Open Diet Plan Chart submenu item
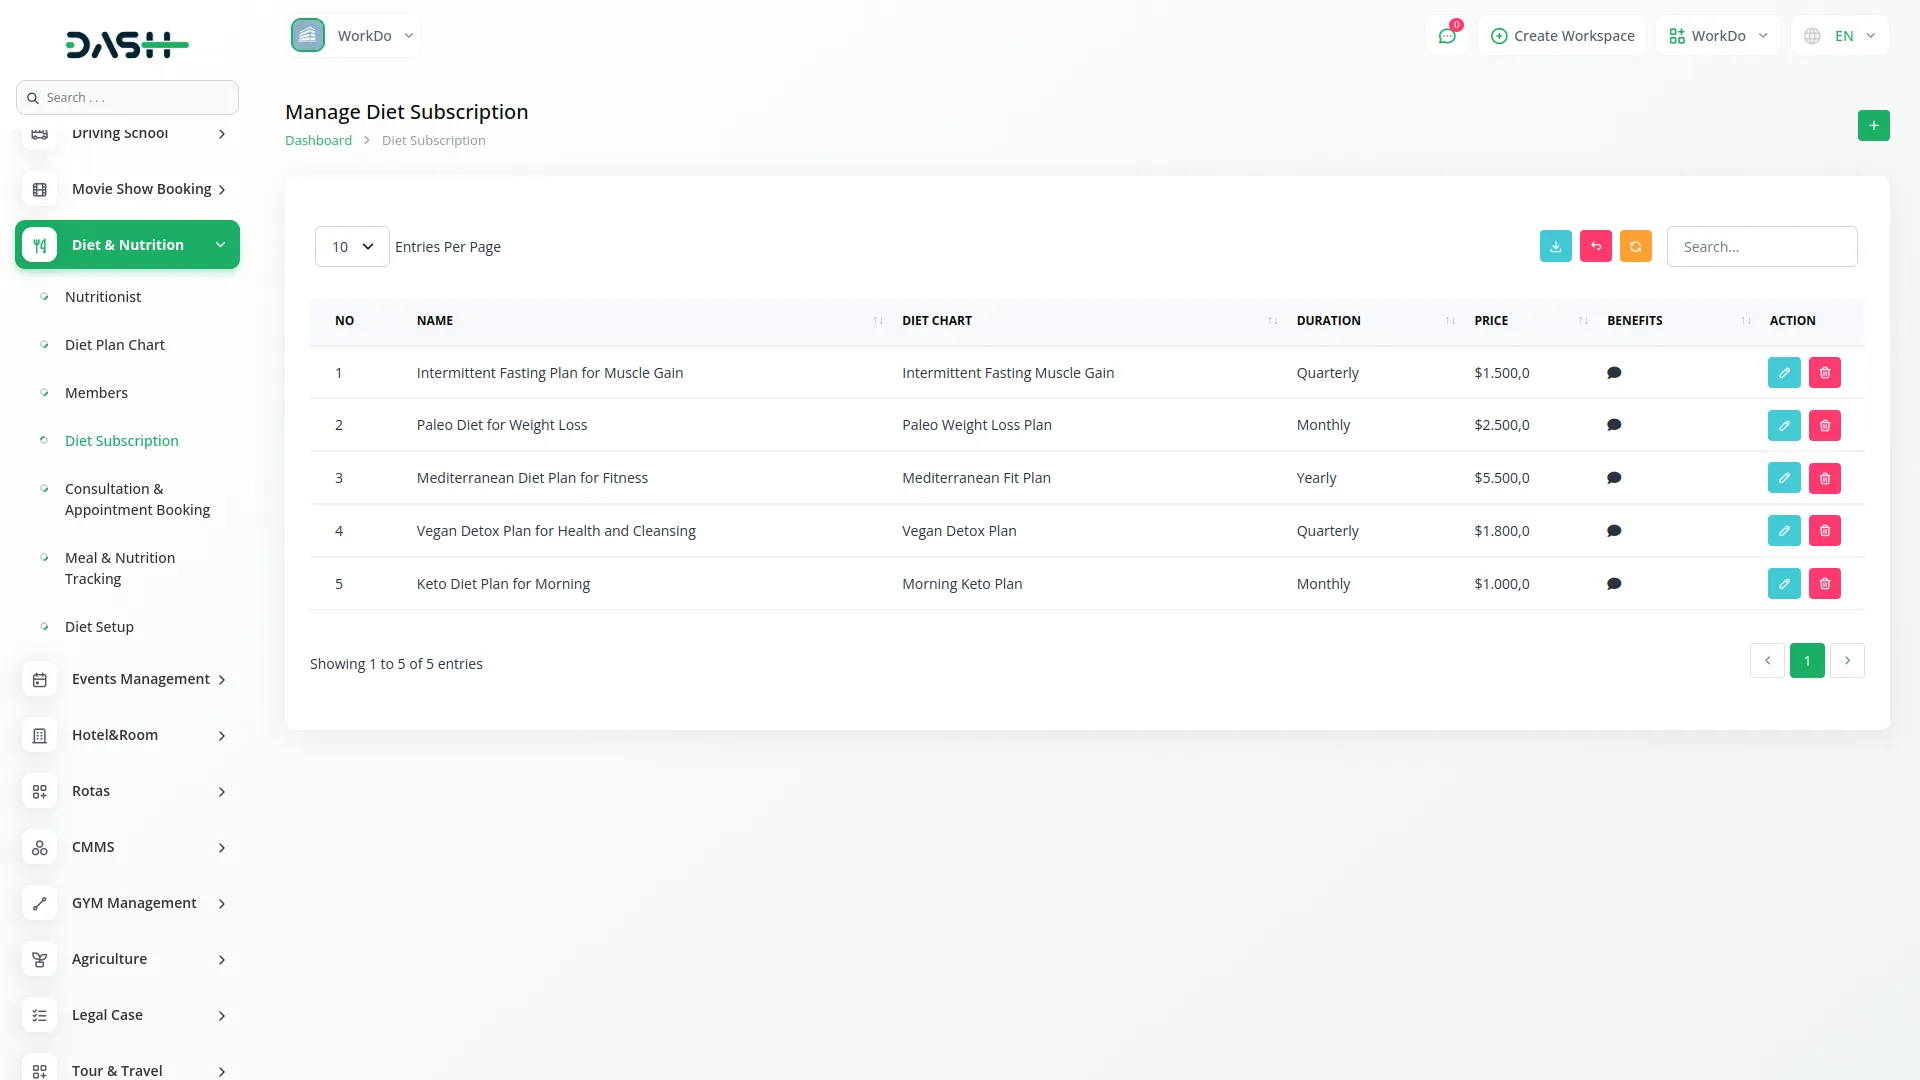This screenshot has height=1080, width=1920. point(114,345)
